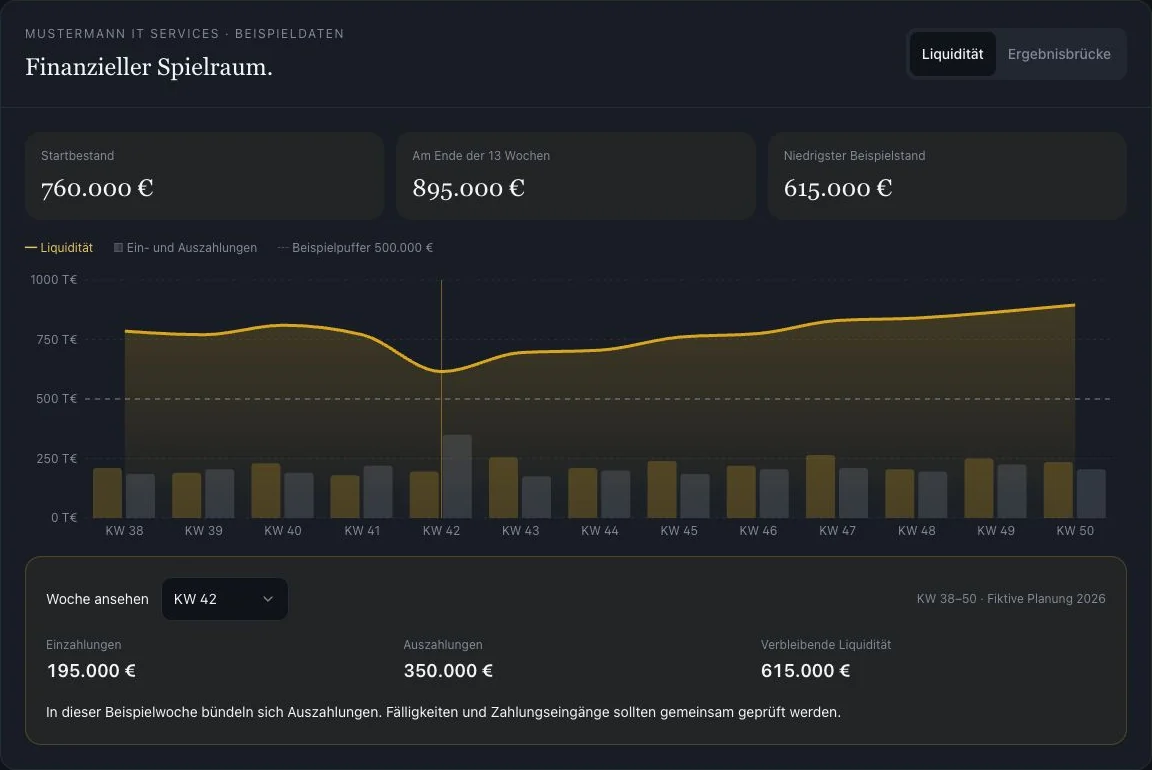The image size is (1152, 770).
Task: Click the yellow Einzahlungen bar for KW 43
Action: (x=503, y=488)
